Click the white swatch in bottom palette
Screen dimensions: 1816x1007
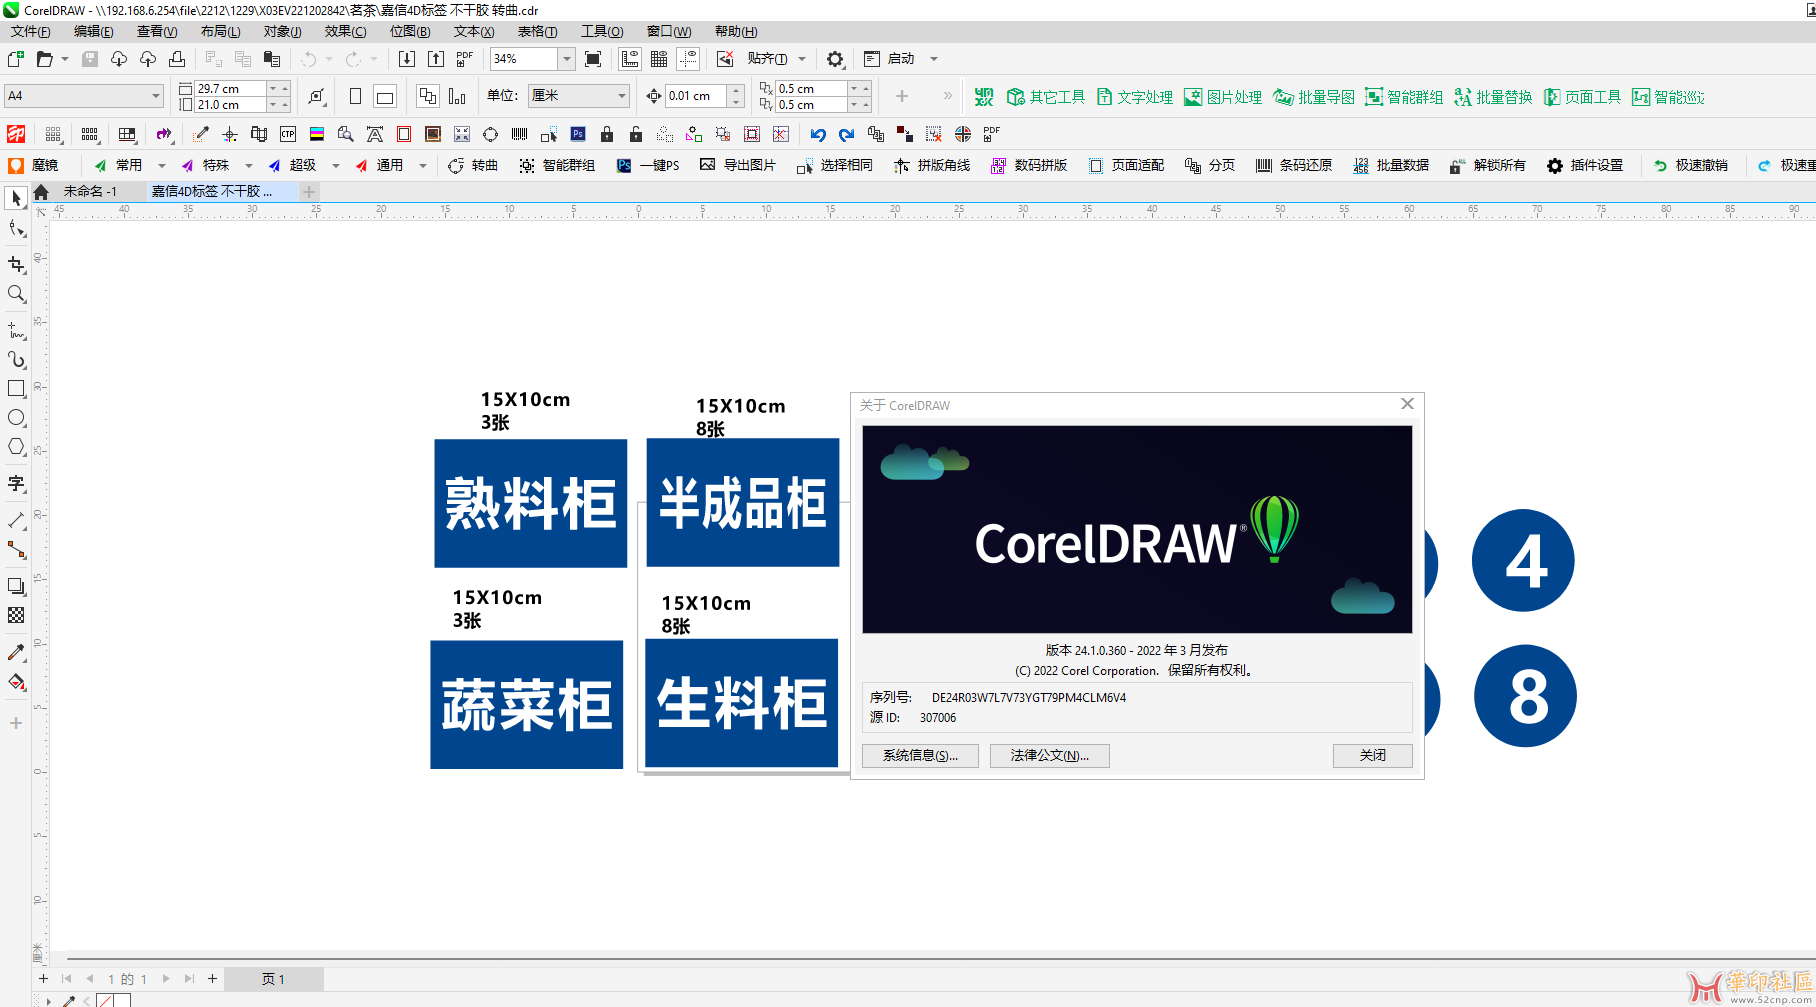click(122, 1001)
